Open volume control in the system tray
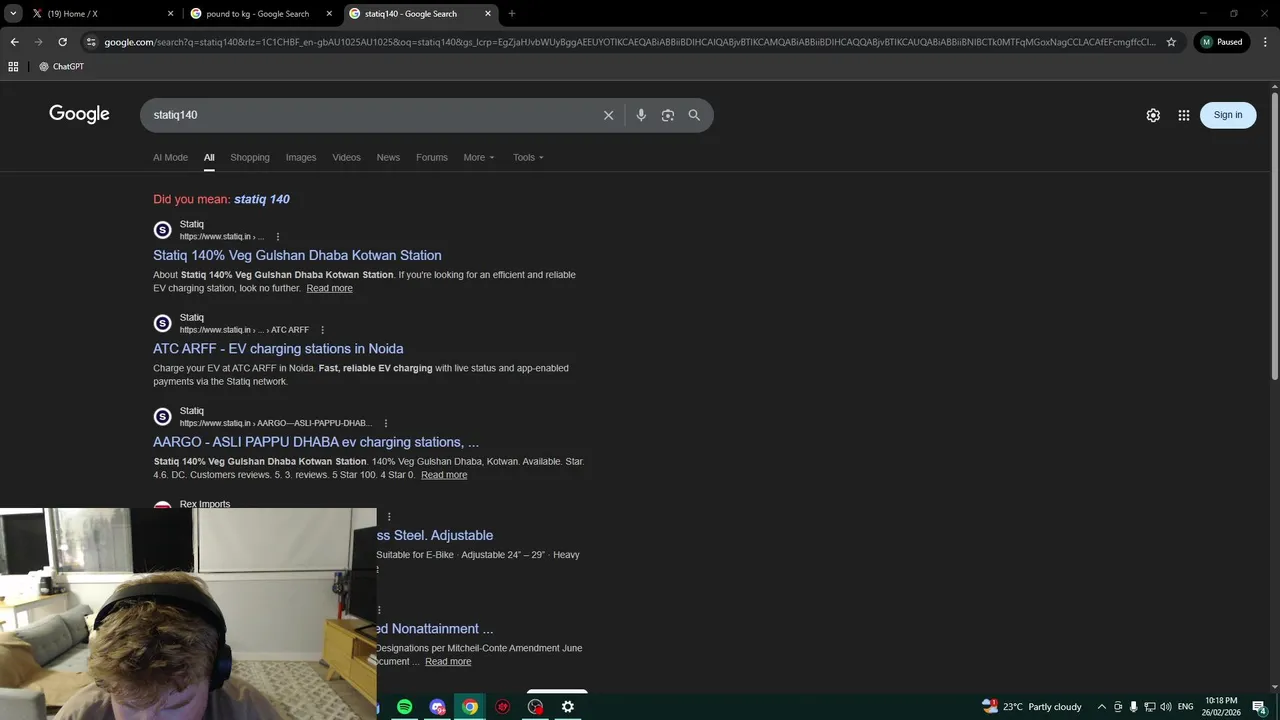The height and width of the screenshot is (720, 1280). click(x=1166, y=707)
